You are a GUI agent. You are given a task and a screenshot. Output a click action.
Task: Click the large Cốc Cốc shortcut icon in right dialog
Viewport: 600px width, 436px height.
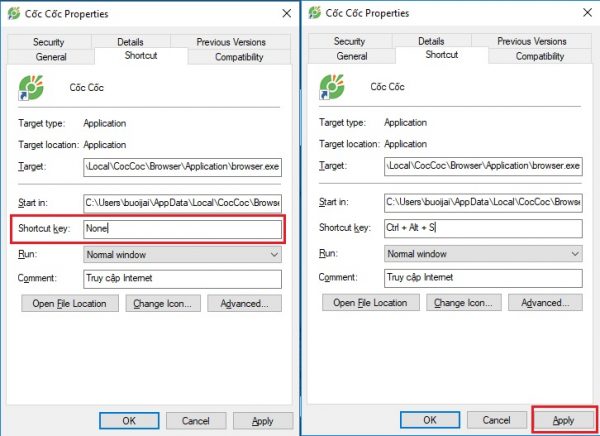click(x=332, y=87)
